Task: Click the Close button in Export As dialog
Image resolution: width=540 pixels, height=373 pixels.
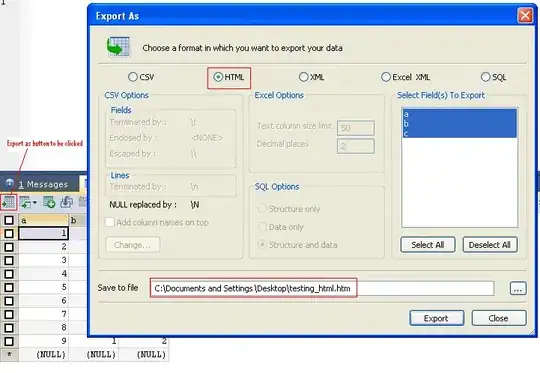Action: [499, 318]
